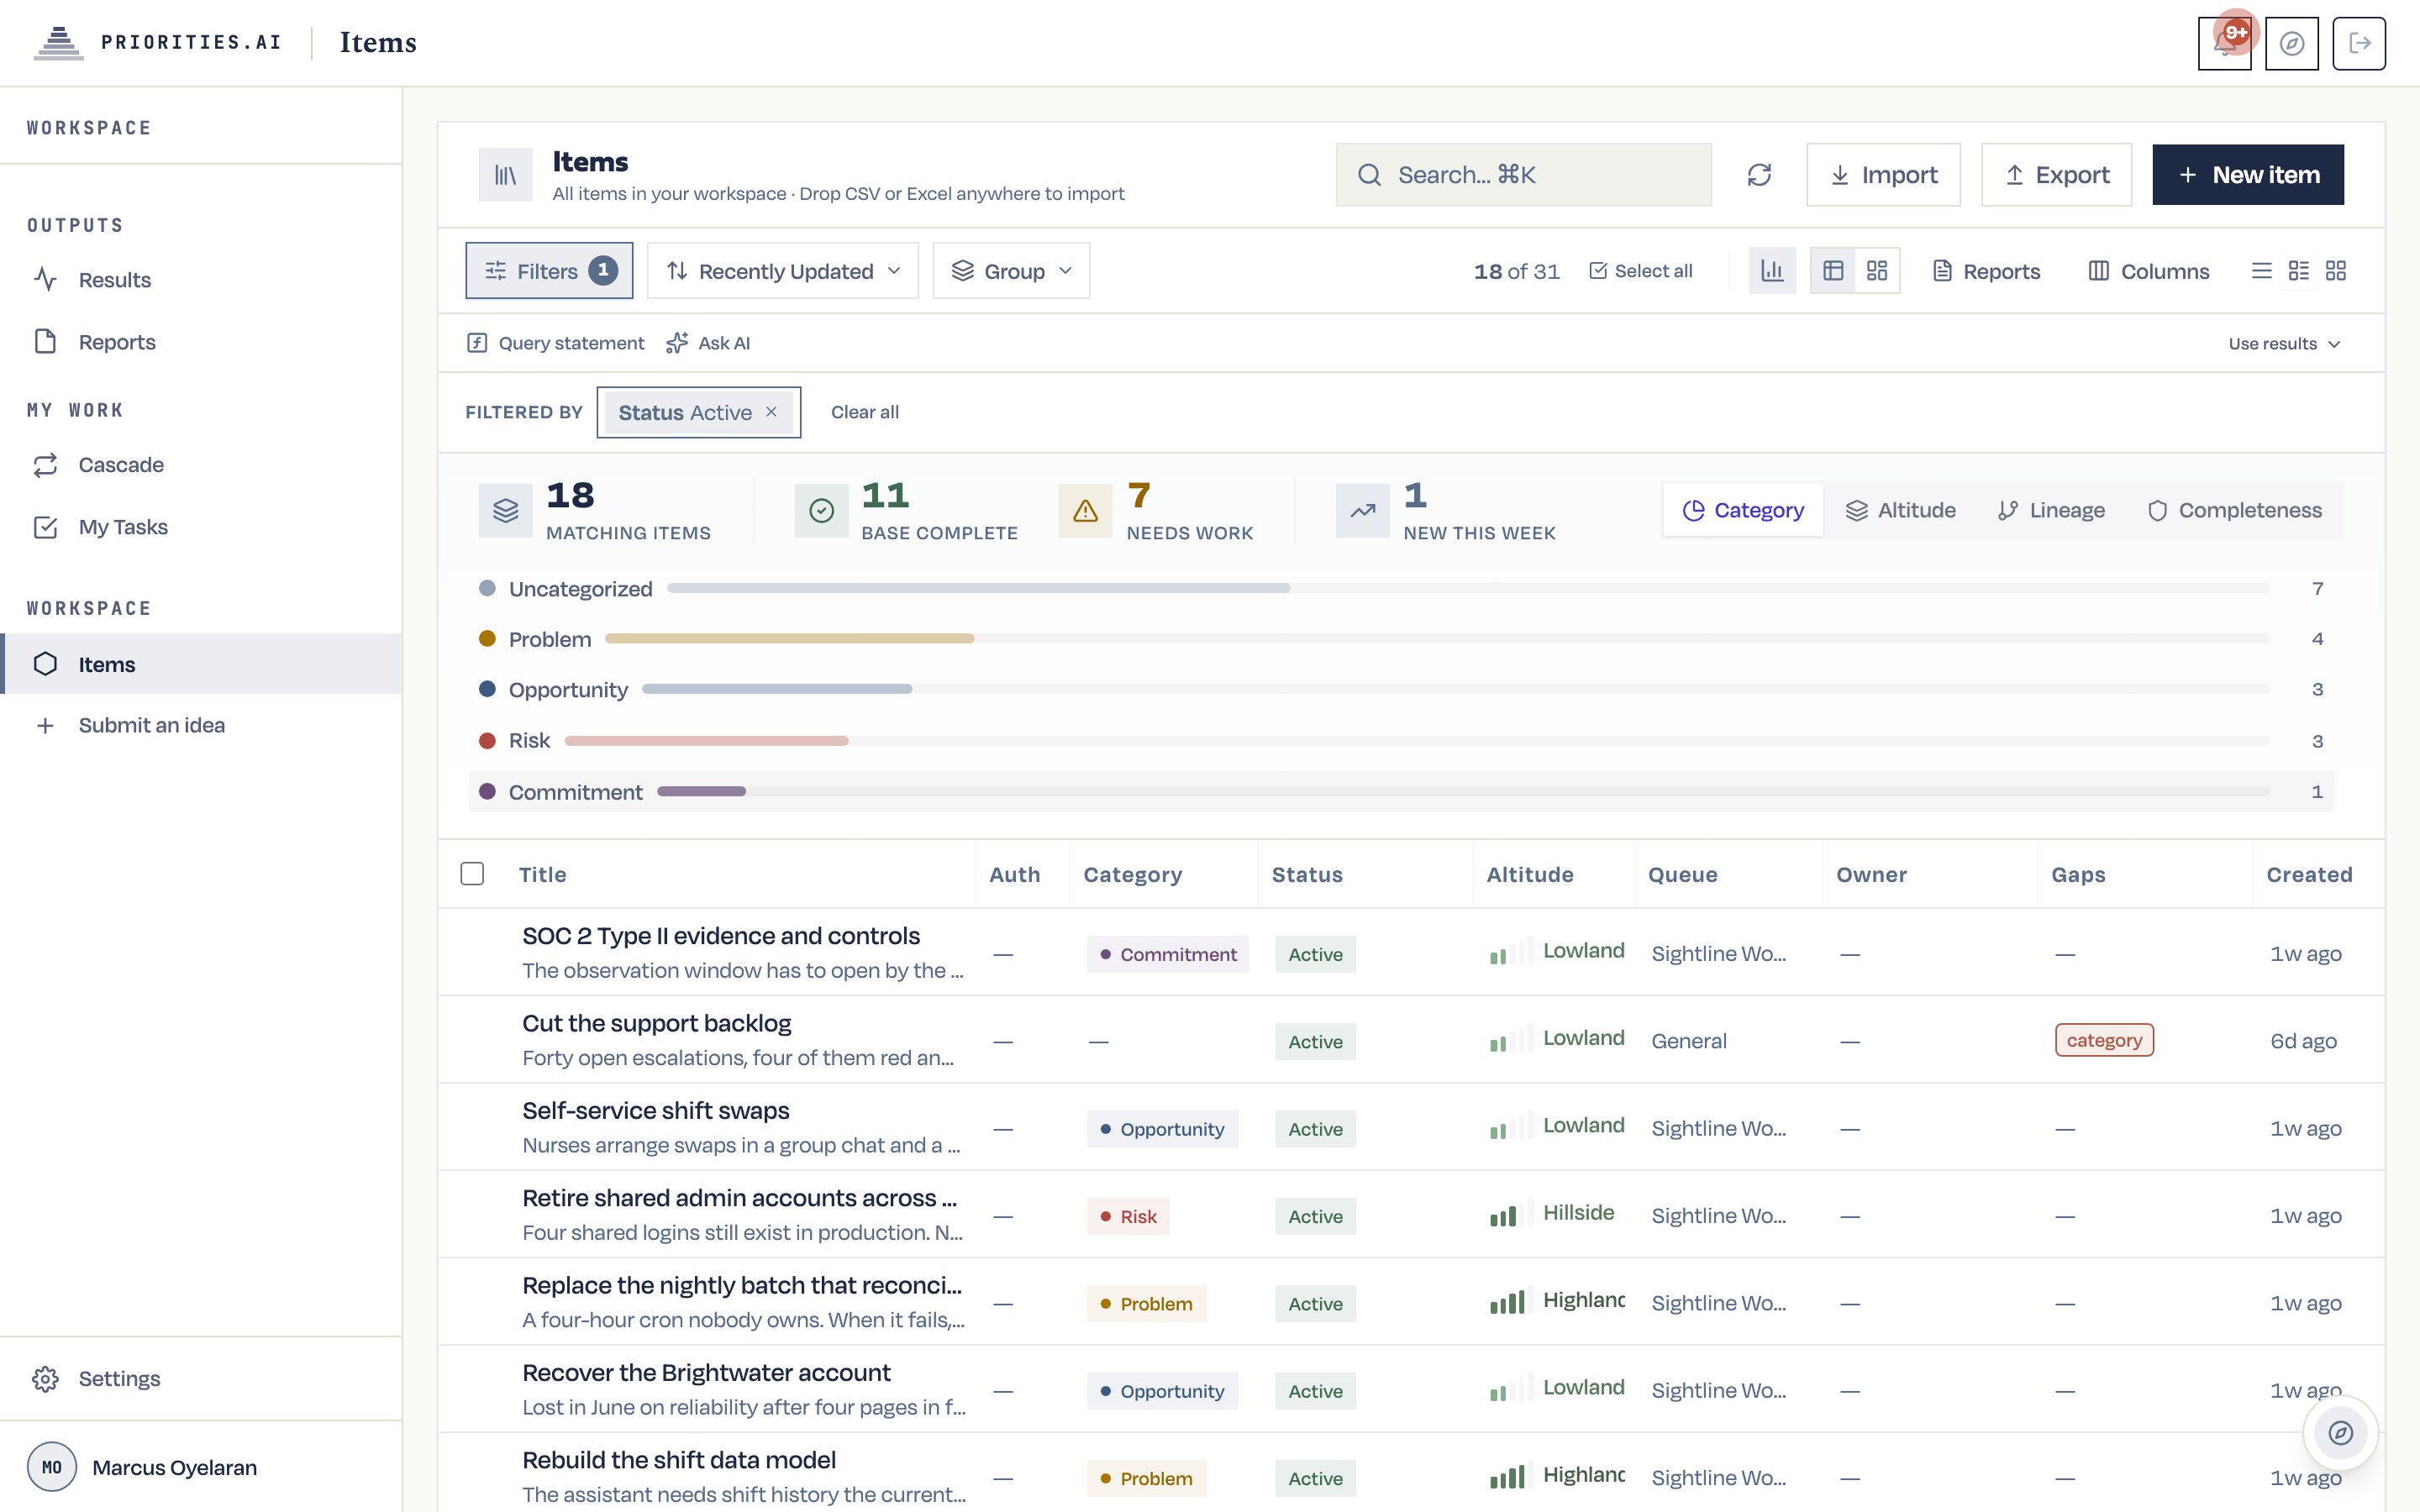Click the Priorities.ai logo

[x=157, y=42]
